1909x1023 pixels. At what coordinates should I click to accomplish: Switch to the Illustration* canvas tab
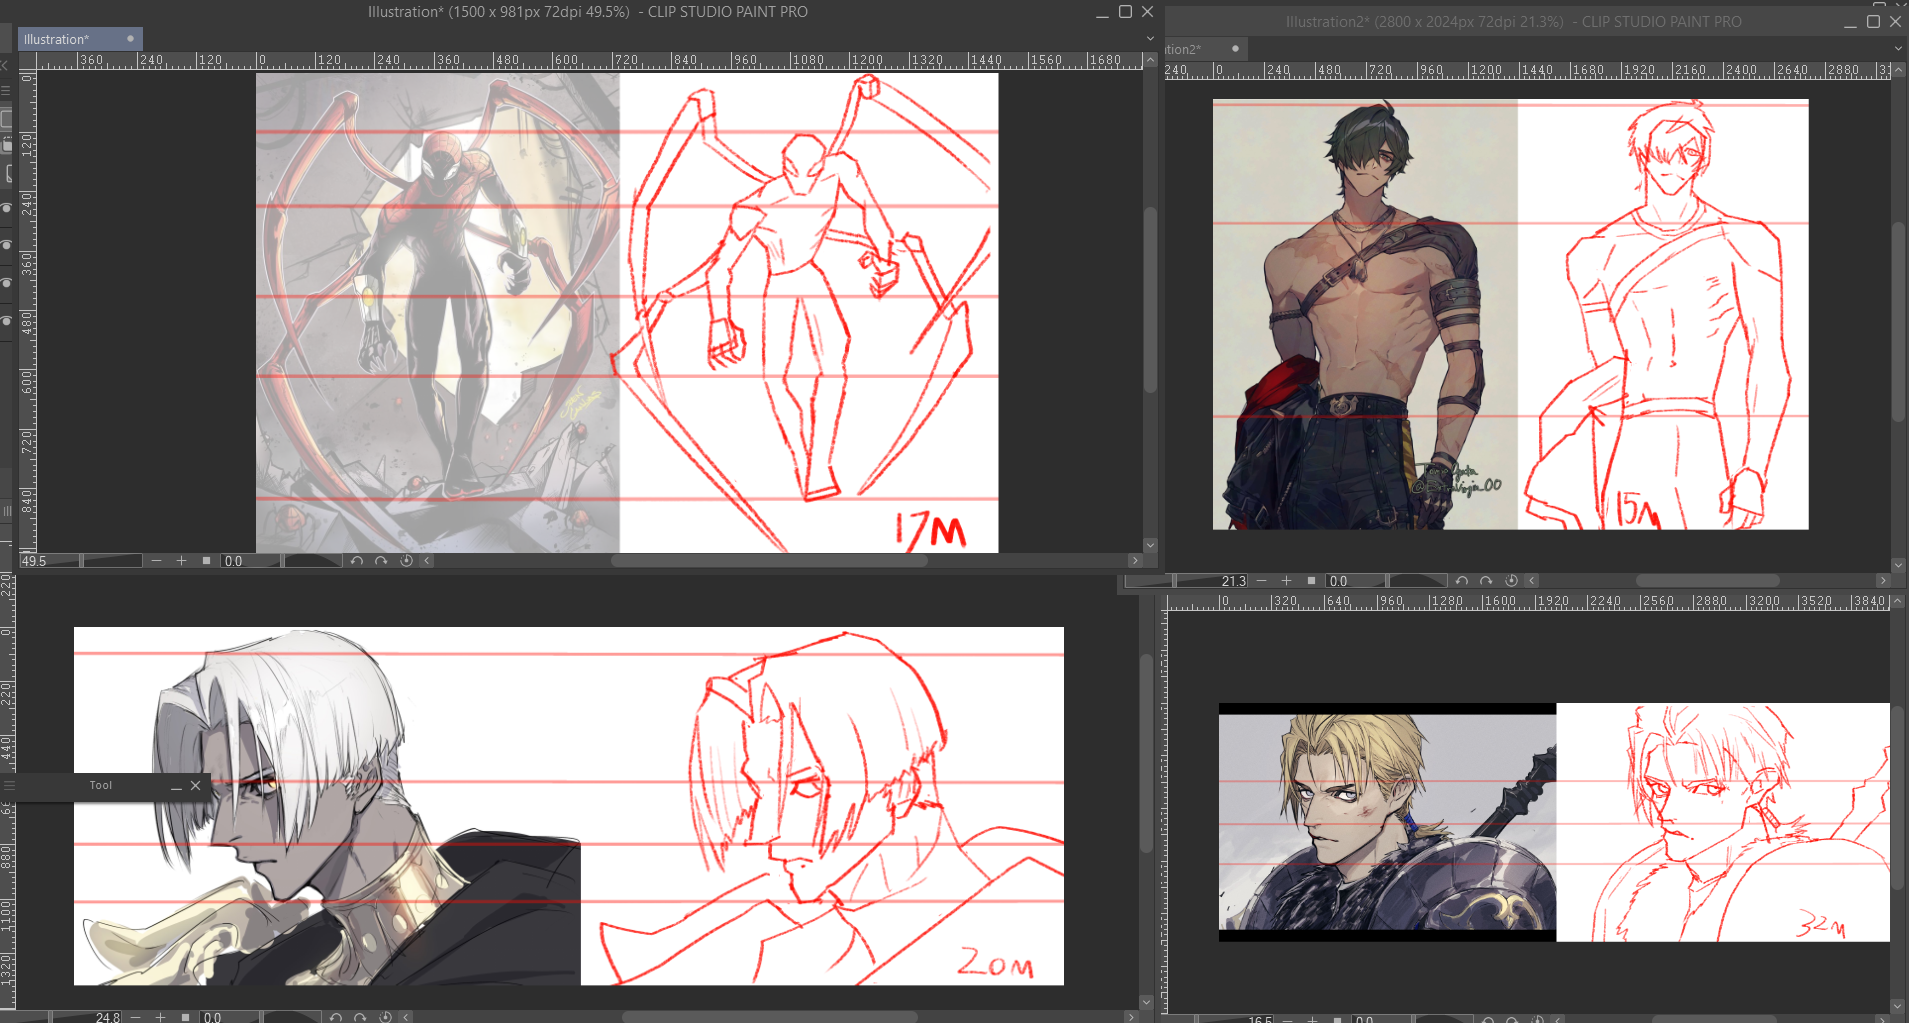(x=80, y=39)
